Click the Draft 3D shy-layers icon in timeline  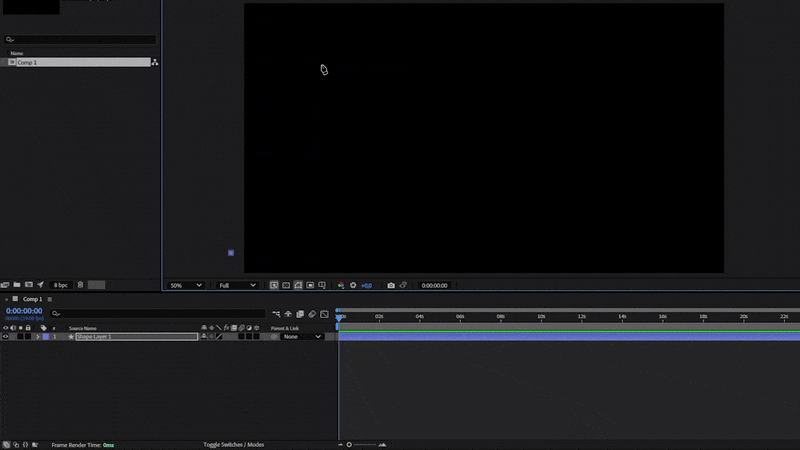(x=288, y=314)
